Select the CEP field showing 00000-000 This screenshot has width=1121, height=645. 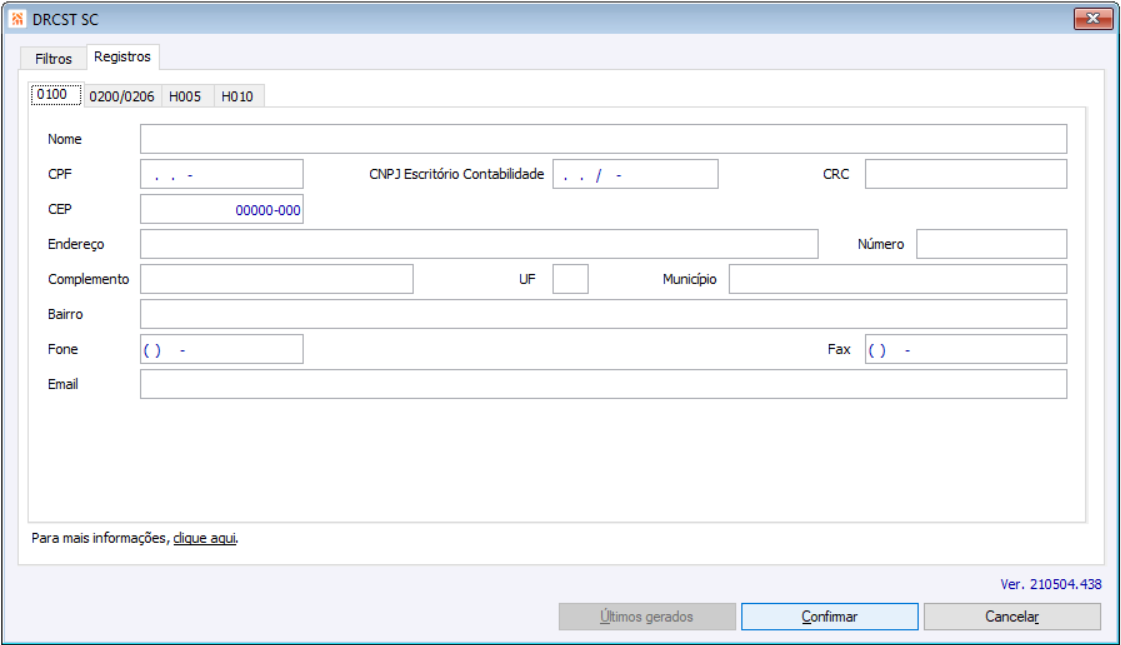[x=222, y=209]
